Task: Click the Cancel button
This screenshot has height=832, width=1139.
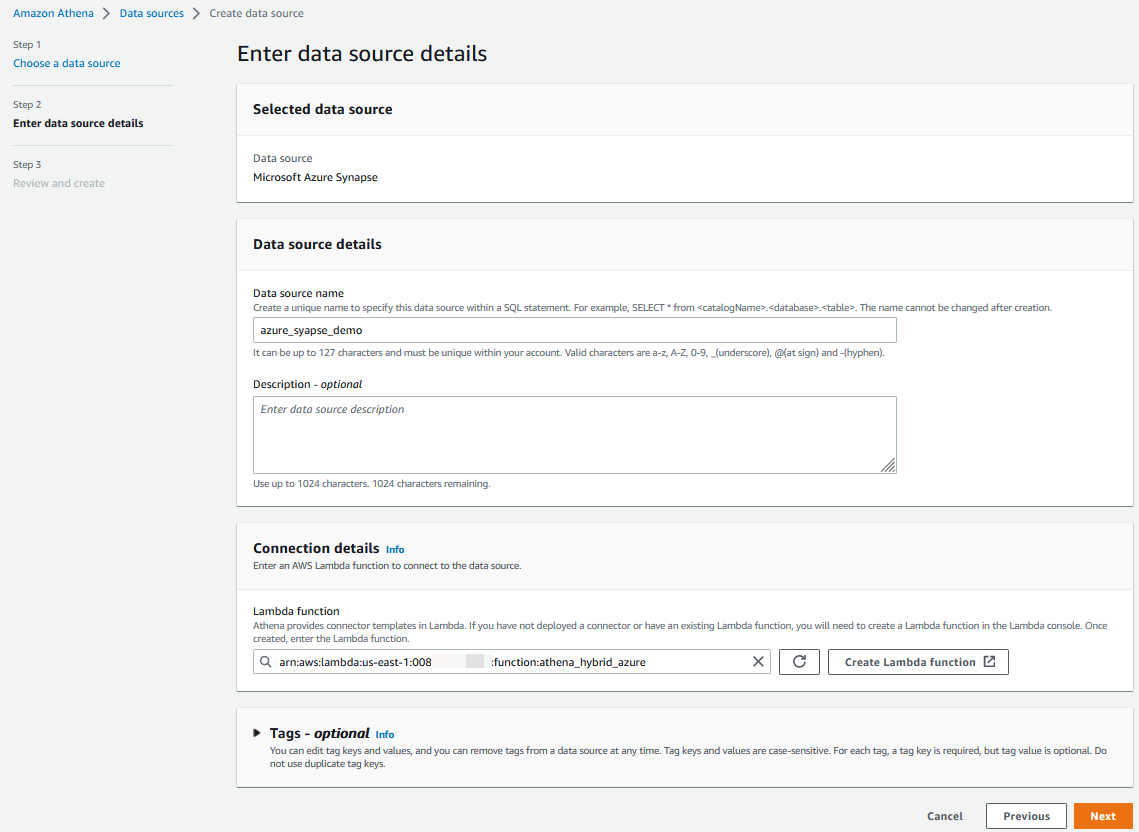Action: point(945,816)
